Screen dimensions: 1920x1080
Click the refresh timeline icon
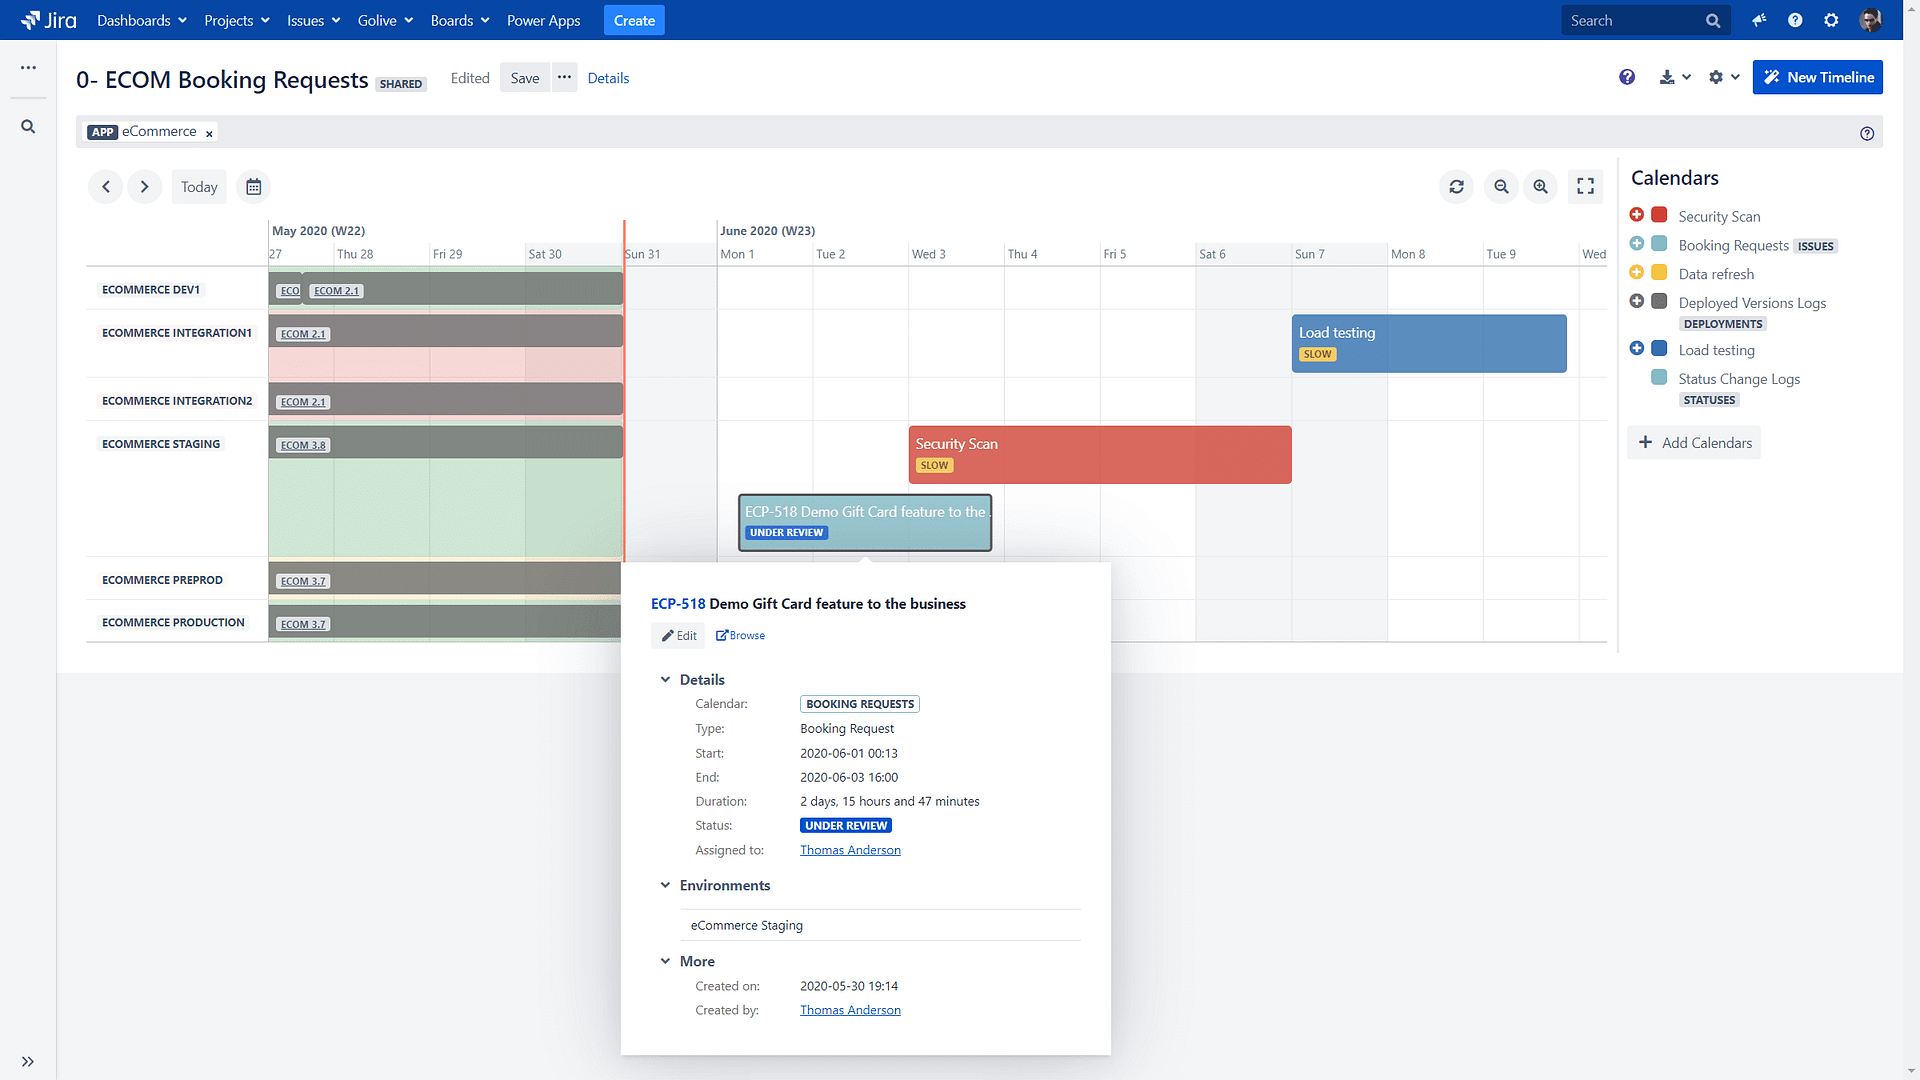pyautogui.click(x=1456, y=186)
